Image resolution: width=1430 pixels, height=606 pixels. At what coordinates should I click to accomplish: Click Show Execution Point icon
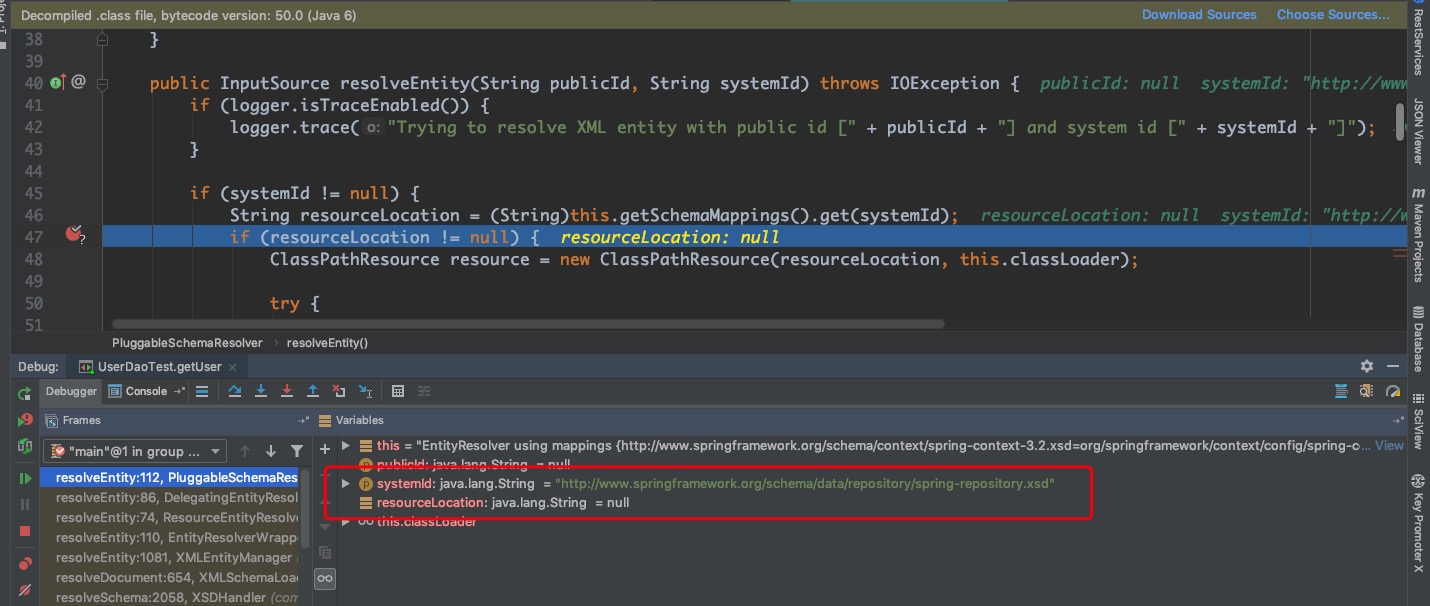point(202,391)
